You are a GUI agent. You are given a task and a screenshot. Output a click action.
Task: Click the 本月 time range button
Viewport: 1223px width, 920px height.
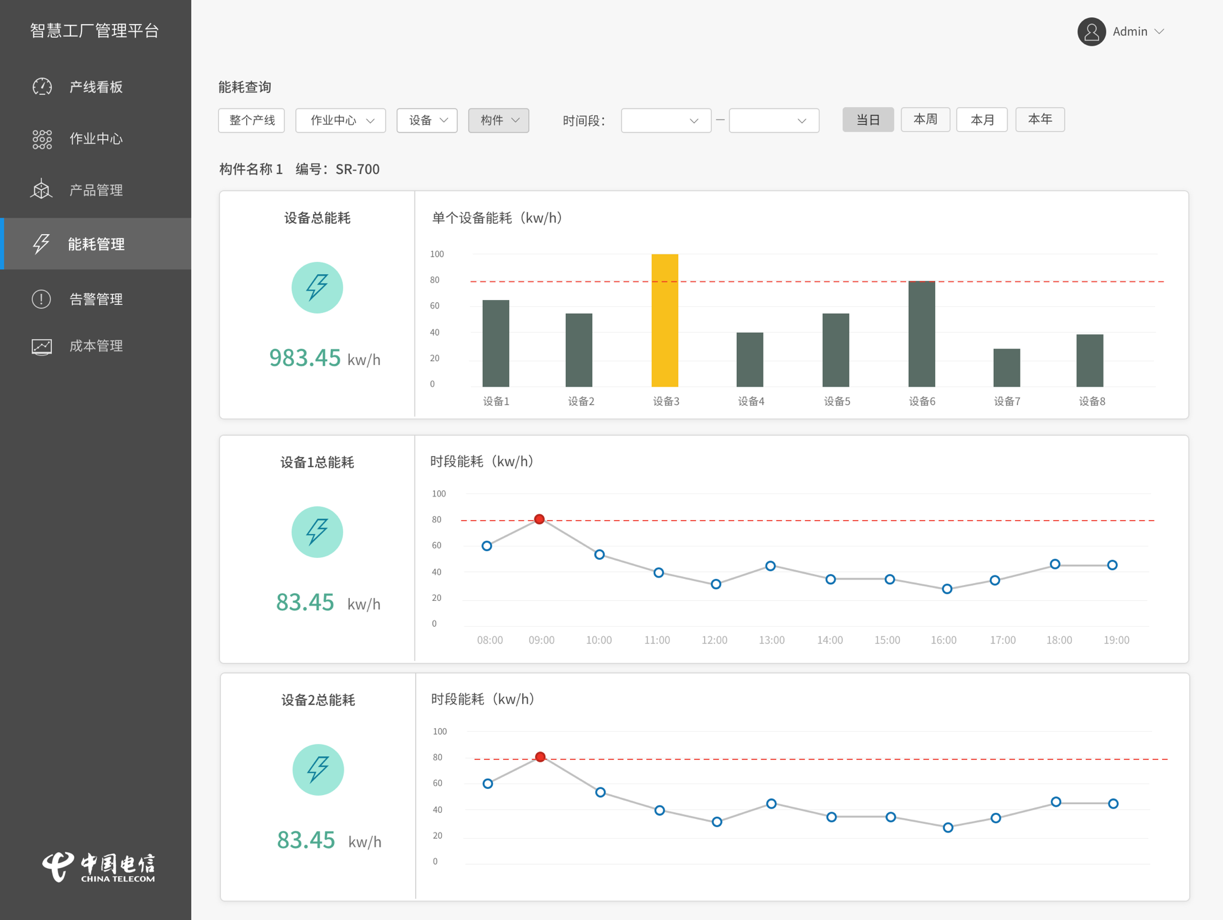(982, 120)
